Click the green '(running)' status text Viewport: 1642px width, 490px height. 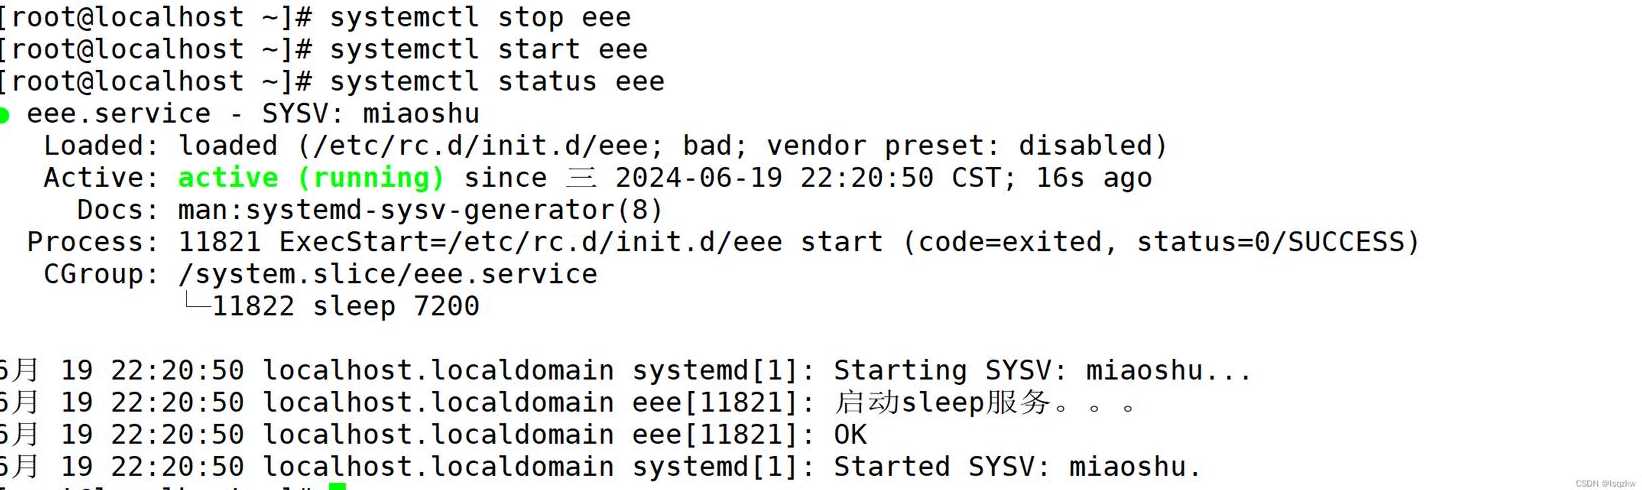point(371,178)
